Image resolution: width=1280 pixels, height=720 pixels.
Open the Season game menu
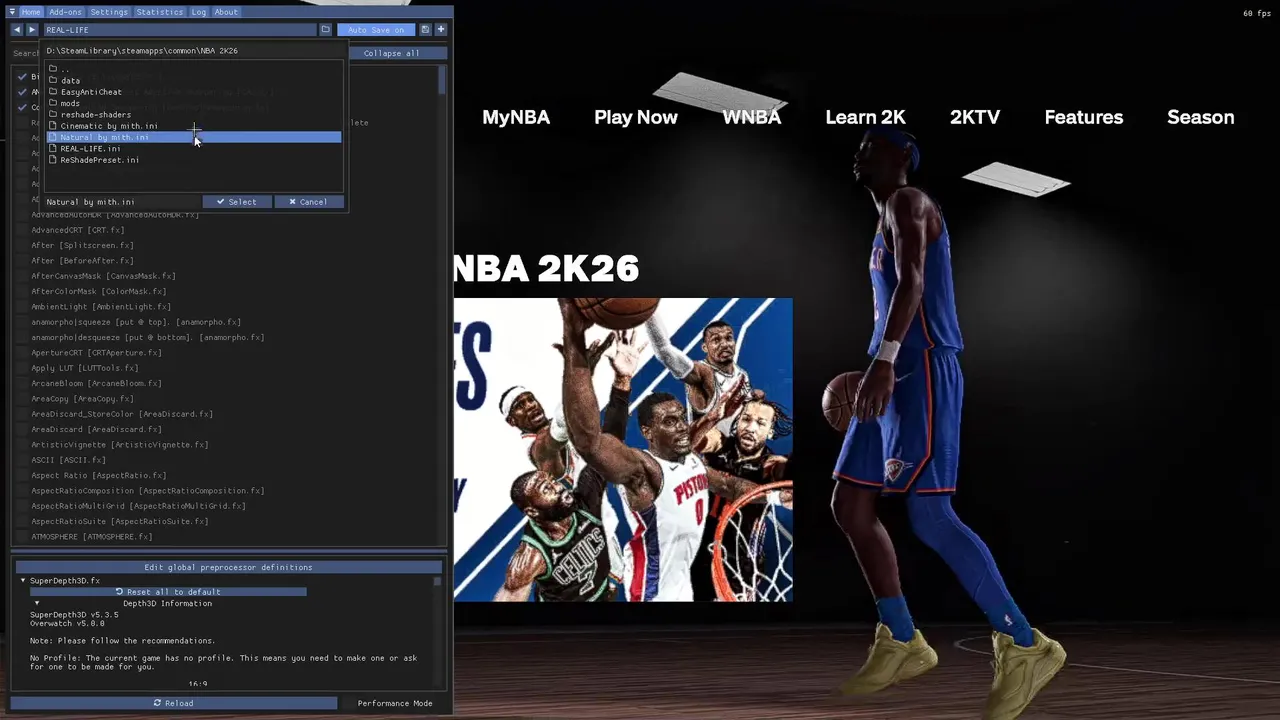1201,117
